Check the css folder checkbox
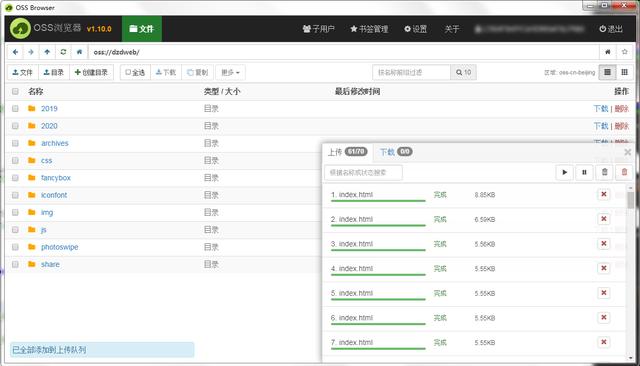This screenshot has width=640, height=366. [15, 160]
